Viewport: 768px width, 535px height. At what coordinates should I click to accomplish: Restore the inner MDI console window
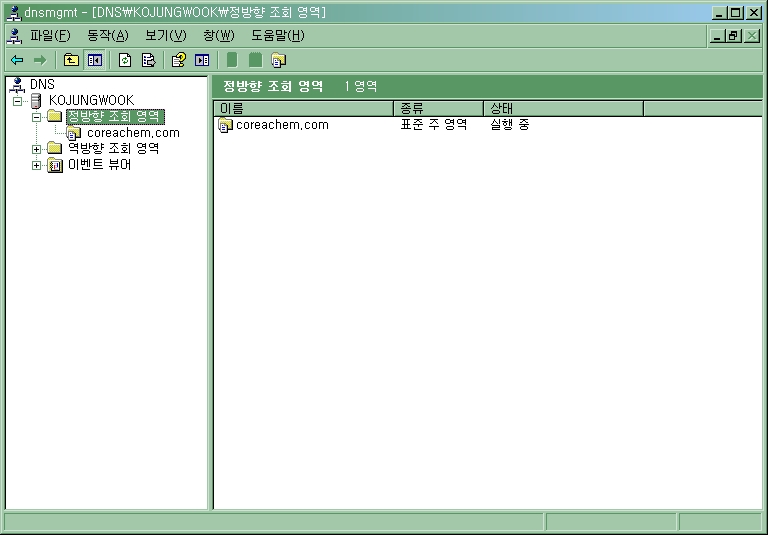coord(733,36)
